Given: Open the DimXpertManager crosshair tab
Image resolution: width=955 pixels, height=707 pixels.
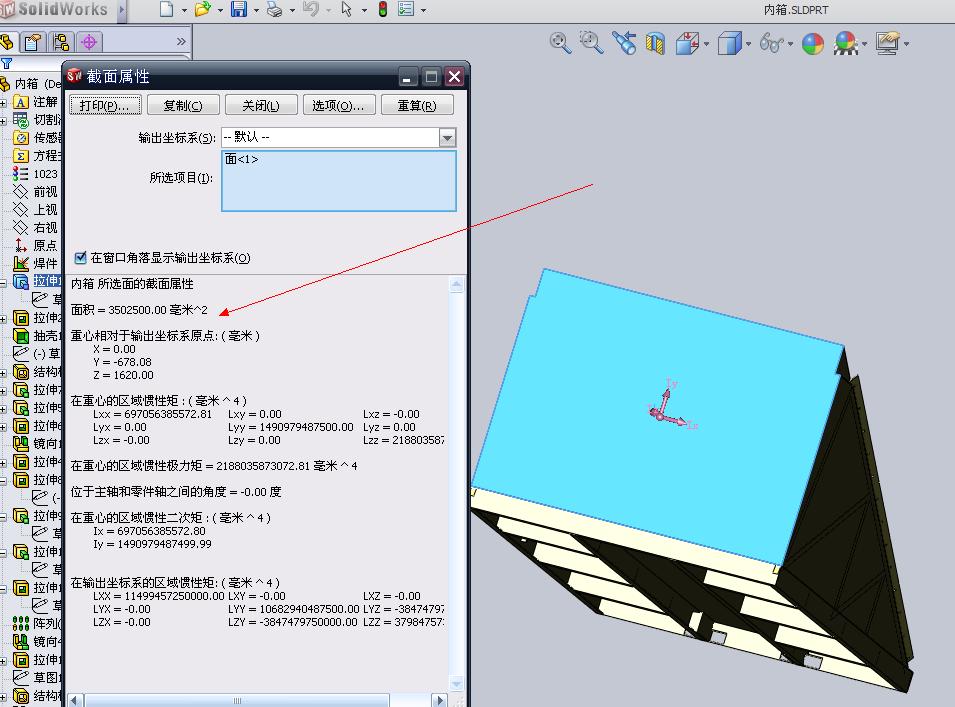Looking at the screenshot, I should tap(89, 42).
